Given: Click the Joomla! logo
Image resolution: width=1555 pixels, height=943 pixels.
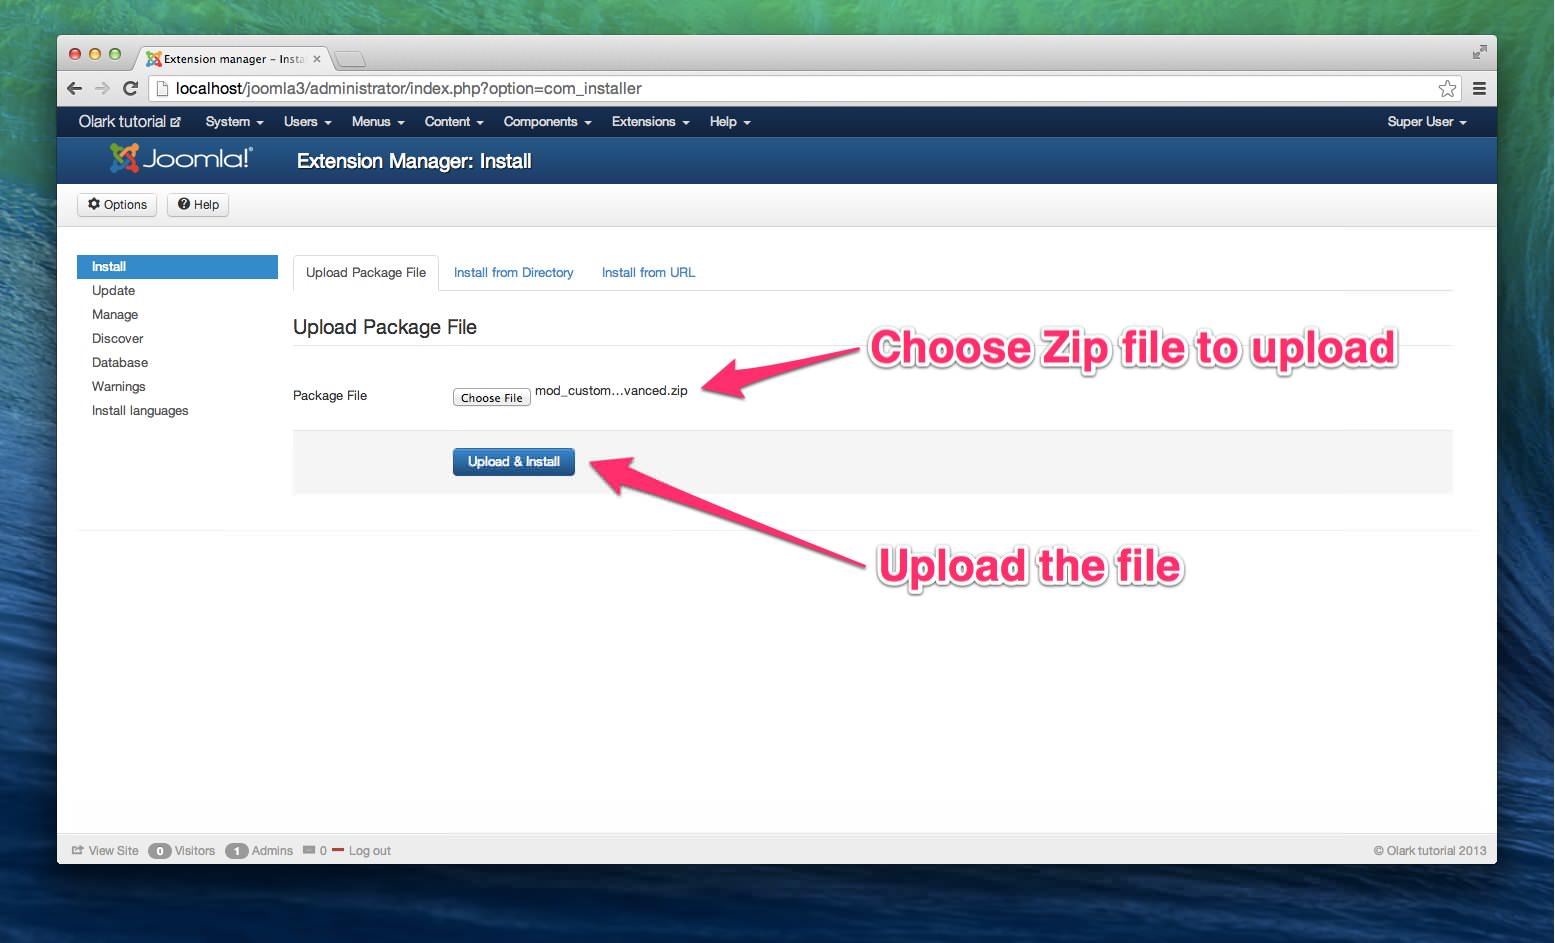Looking at the screenshot, I should (181, 159).
